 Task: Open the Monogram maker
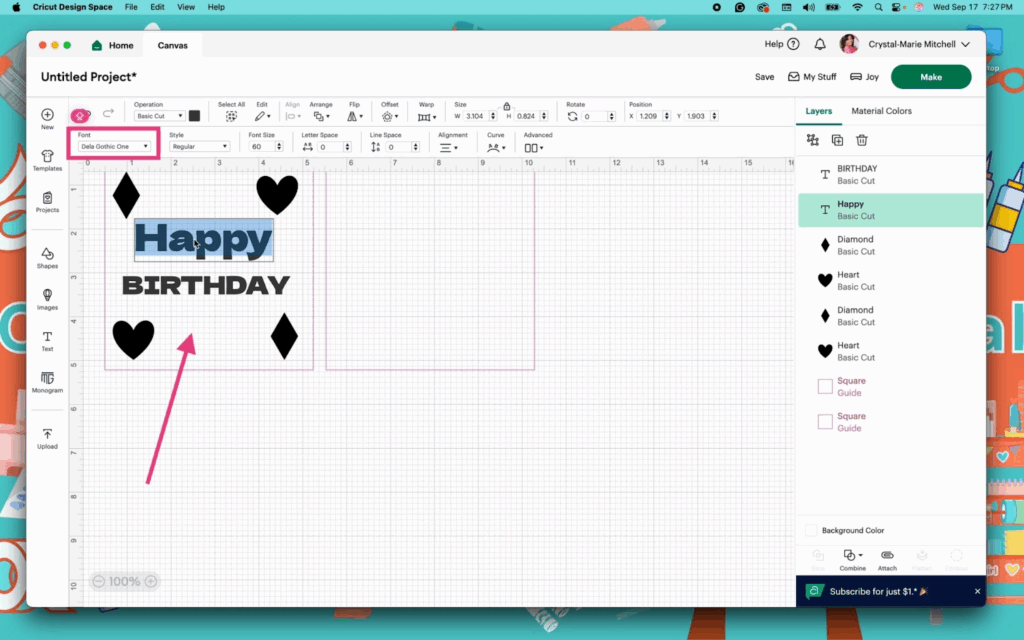point(47,382)
